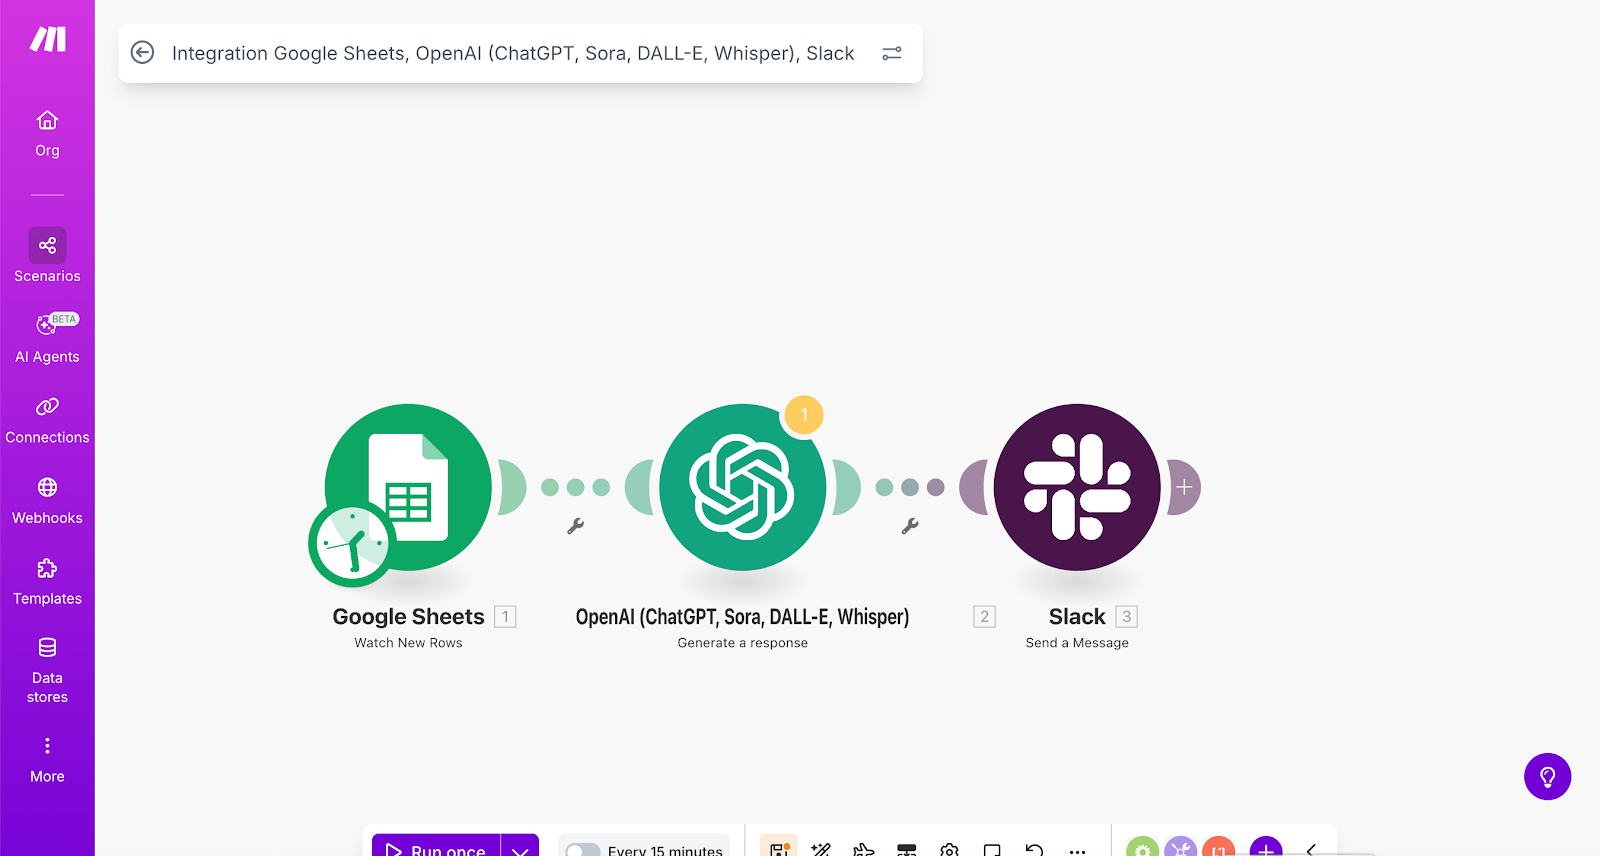Expand the Run once dropdown arrow
The image size is (1600, 856).
click(x=520, y=847)
